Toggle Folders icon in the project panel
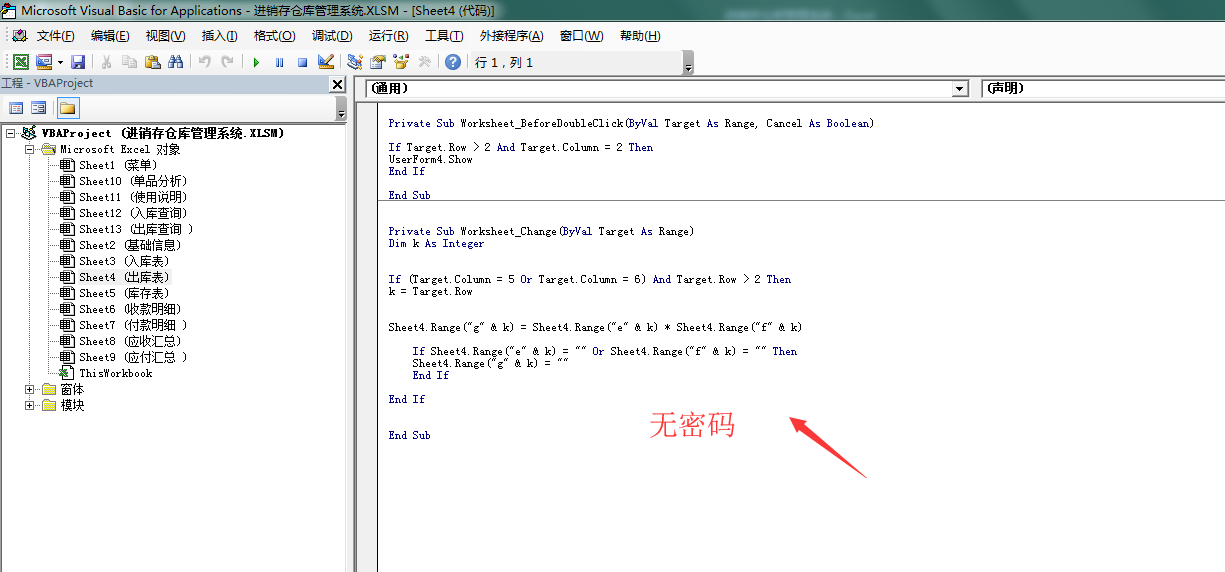This screenshot has width=1225, height=572. [67, 108]
